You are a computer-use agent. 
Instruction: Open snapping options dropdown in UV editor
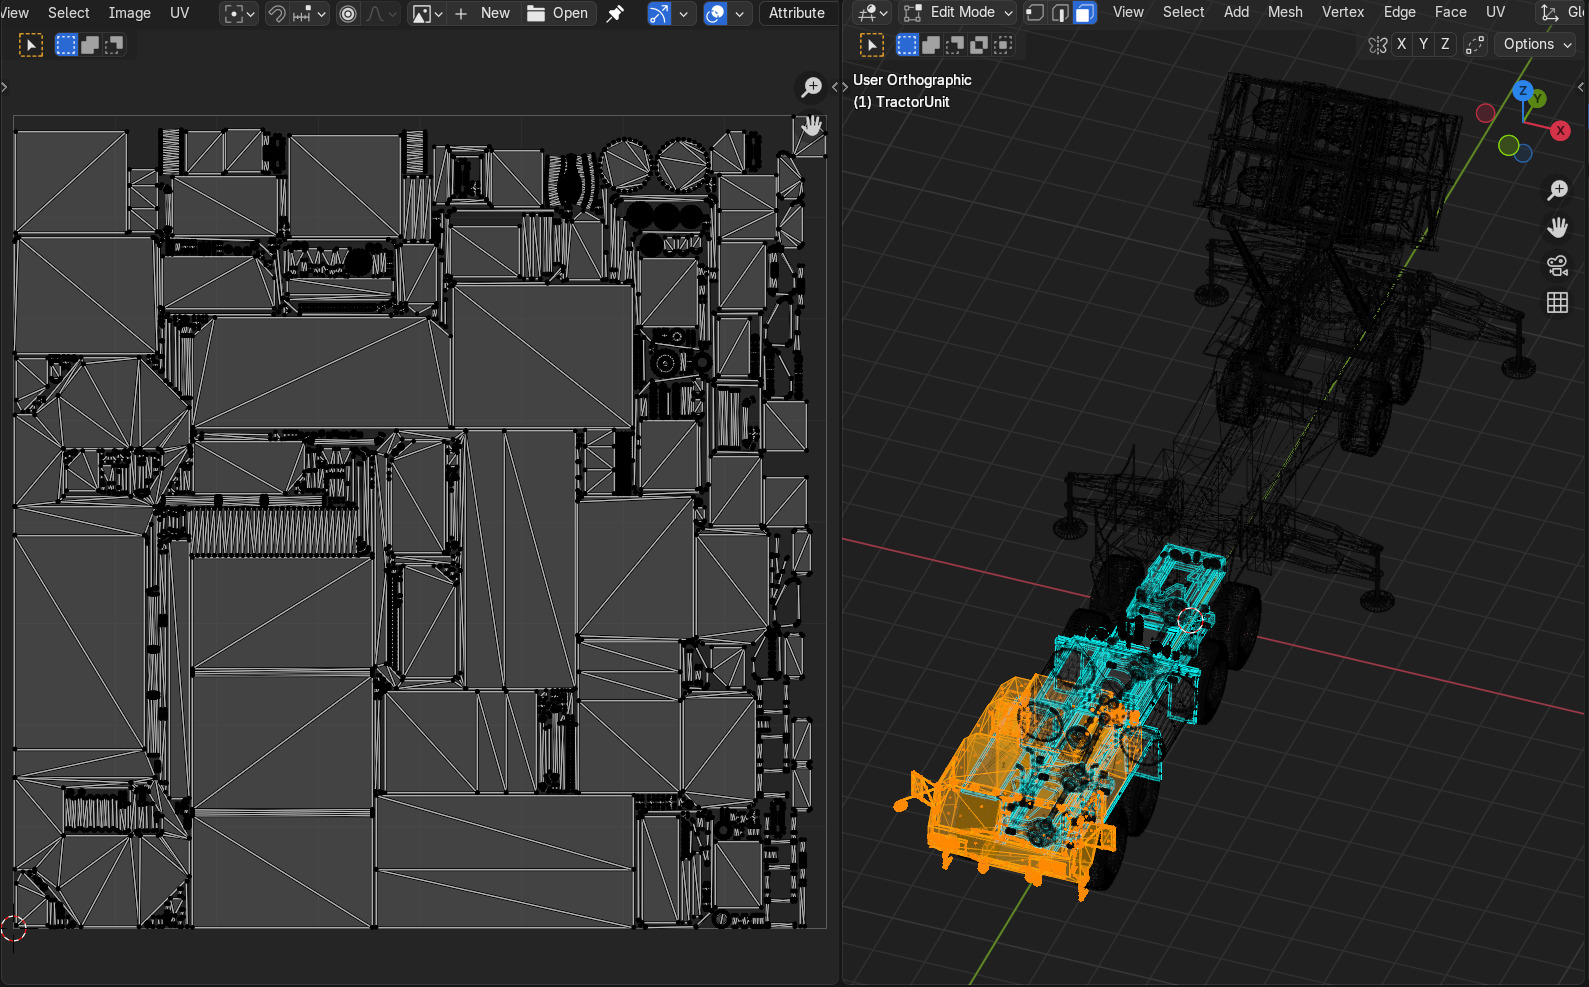tap(308, 13)
